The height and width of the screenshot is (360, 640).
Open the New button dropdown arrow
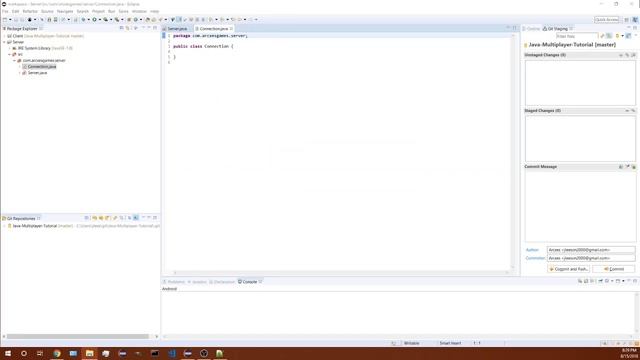(x=10, y=20)
